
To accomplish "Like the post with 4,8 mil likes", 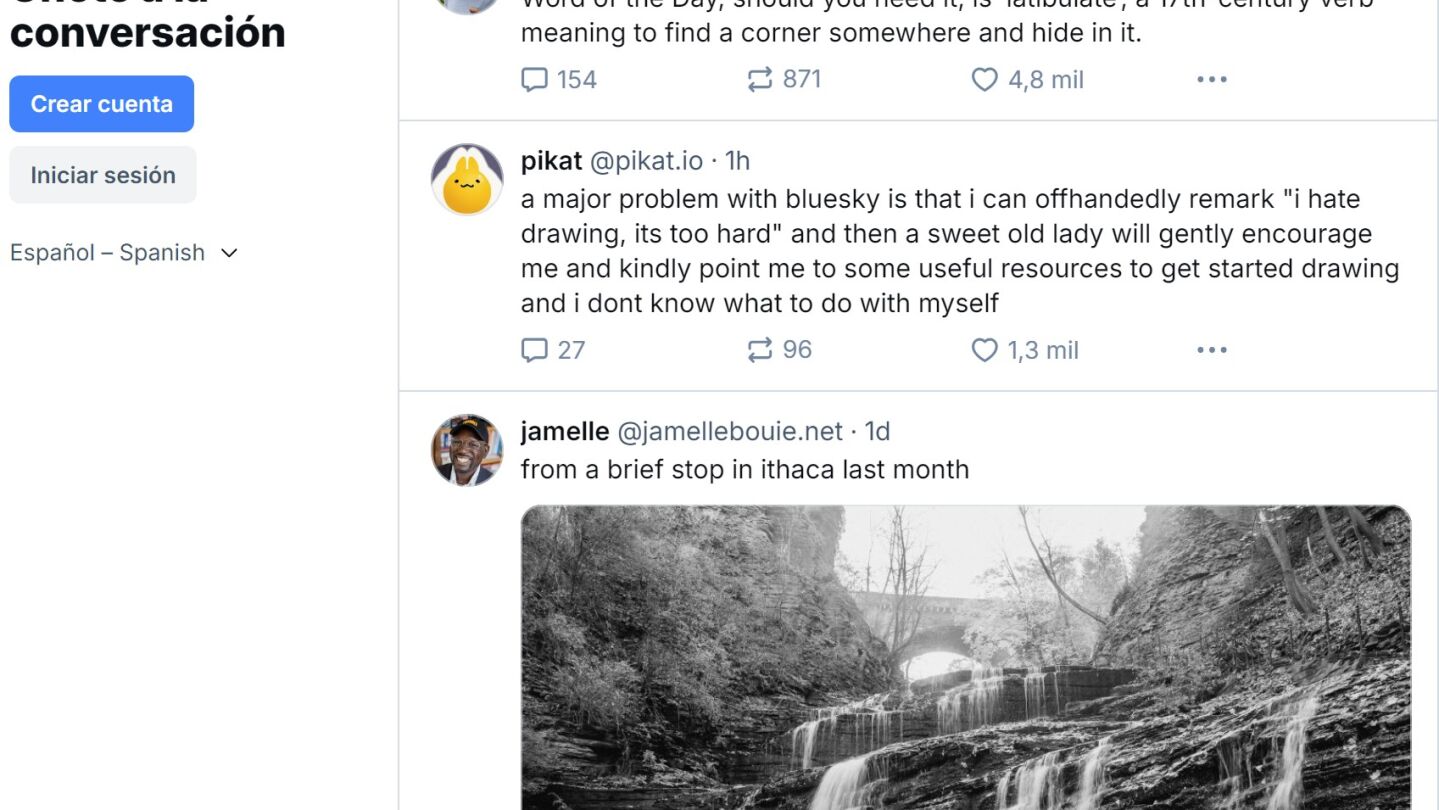I will point(985,80).
